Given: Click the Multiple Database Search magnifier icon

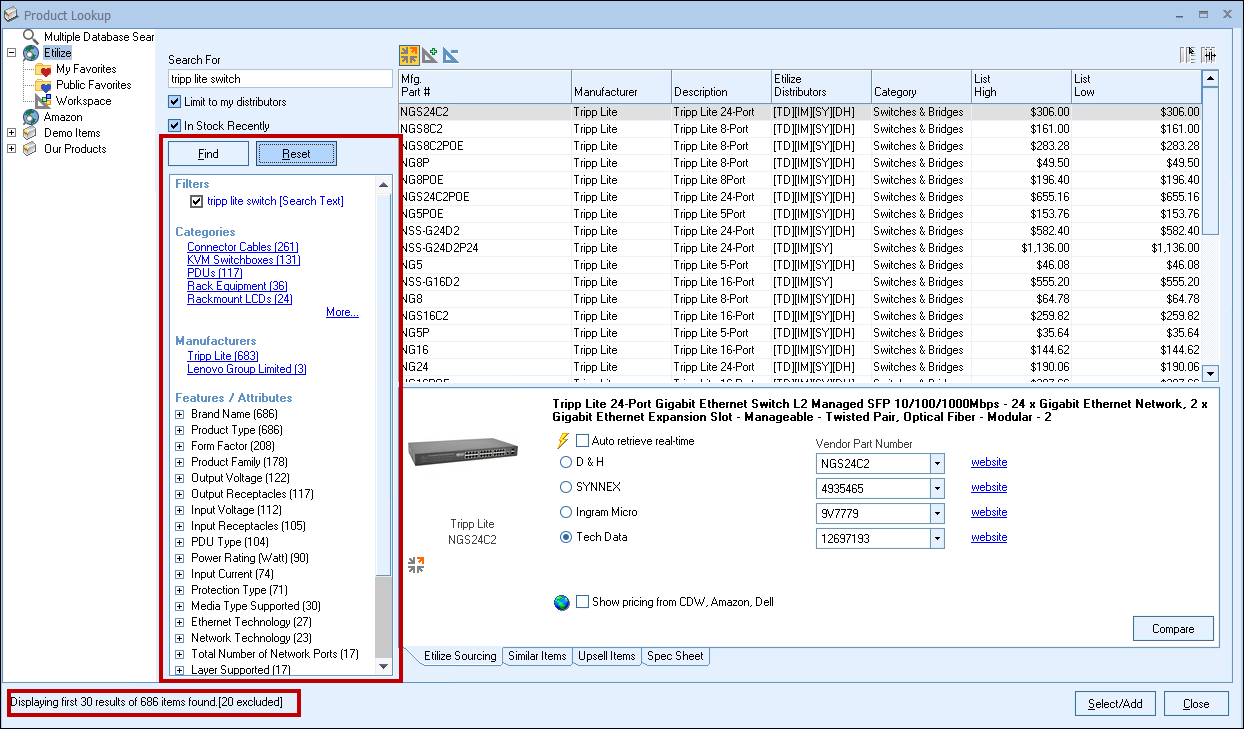Looking at the screenshot, I should (x=31, y=37).
